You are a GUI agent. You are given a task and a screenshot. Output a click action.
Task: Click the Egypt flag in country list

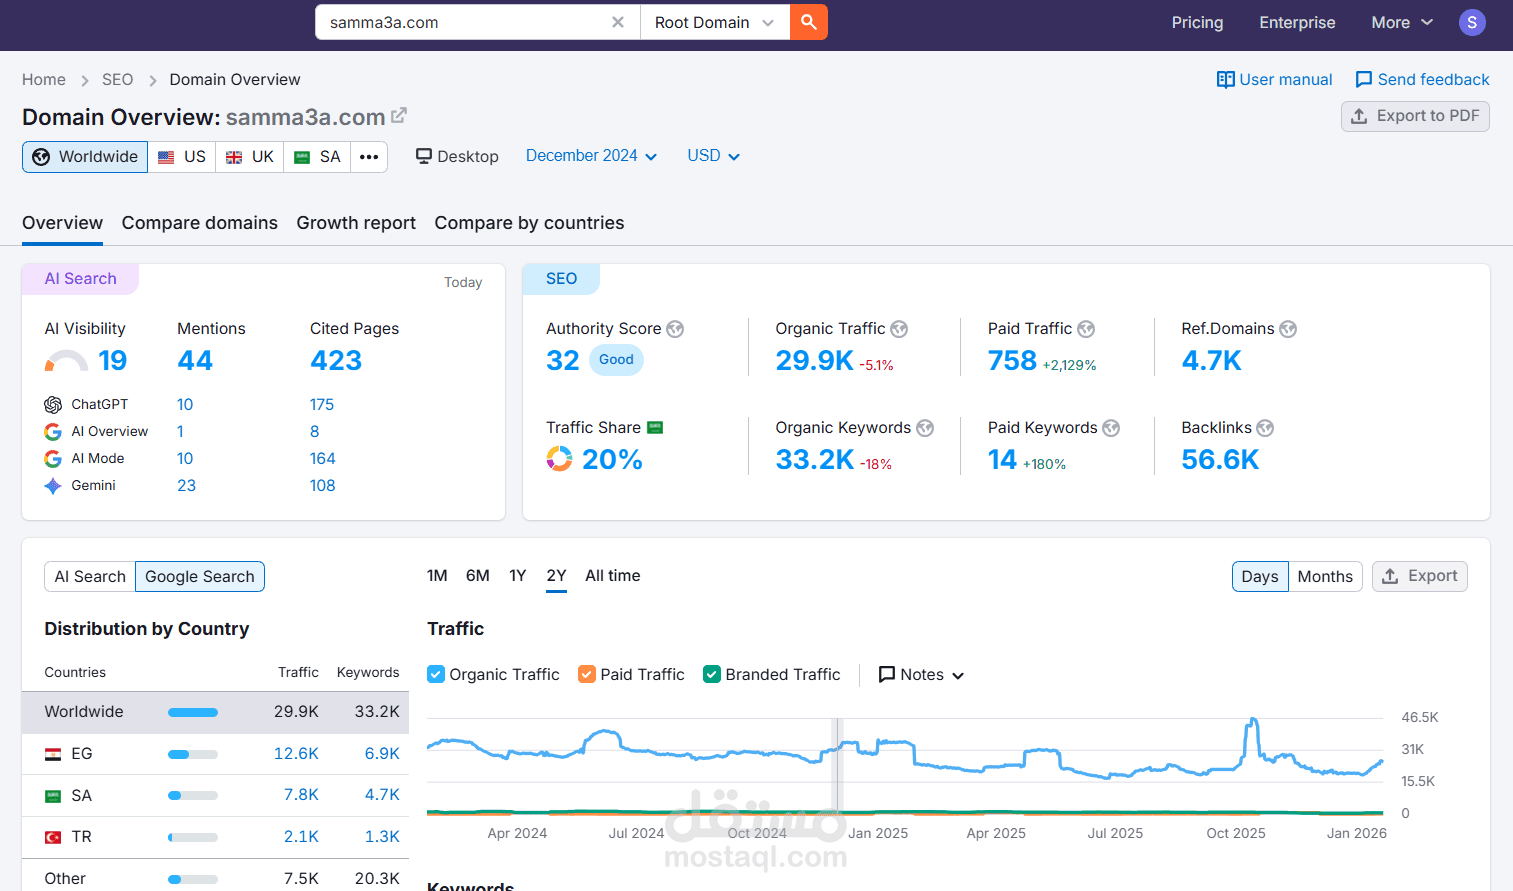point(53,754)
